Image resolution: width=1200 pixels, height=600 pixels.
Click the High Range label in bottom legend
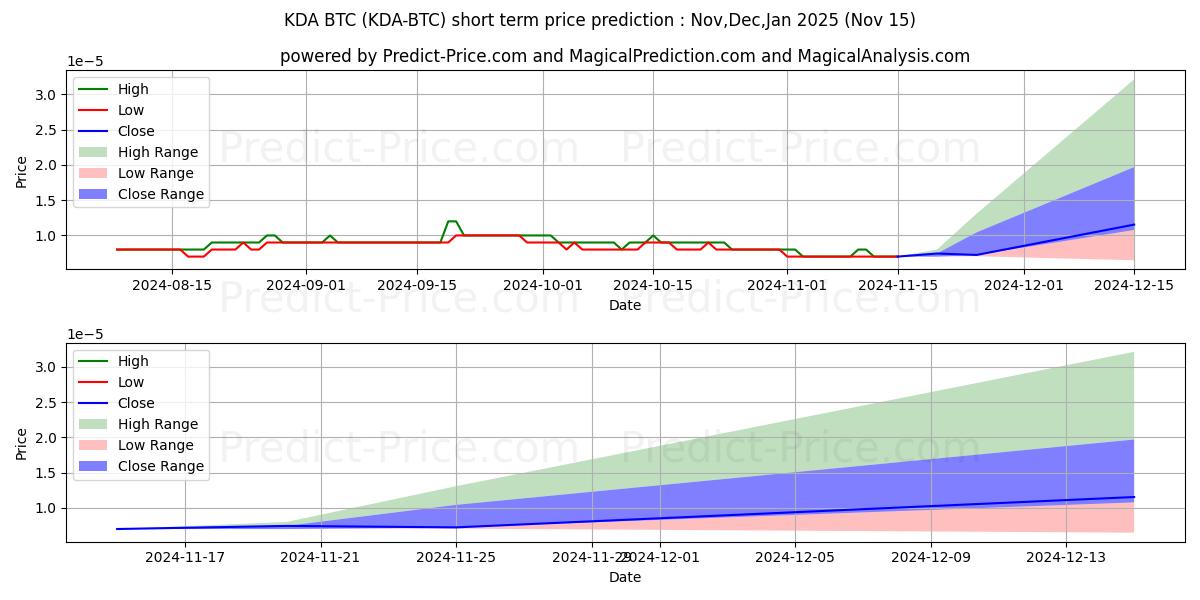click(x=158, y=424)
